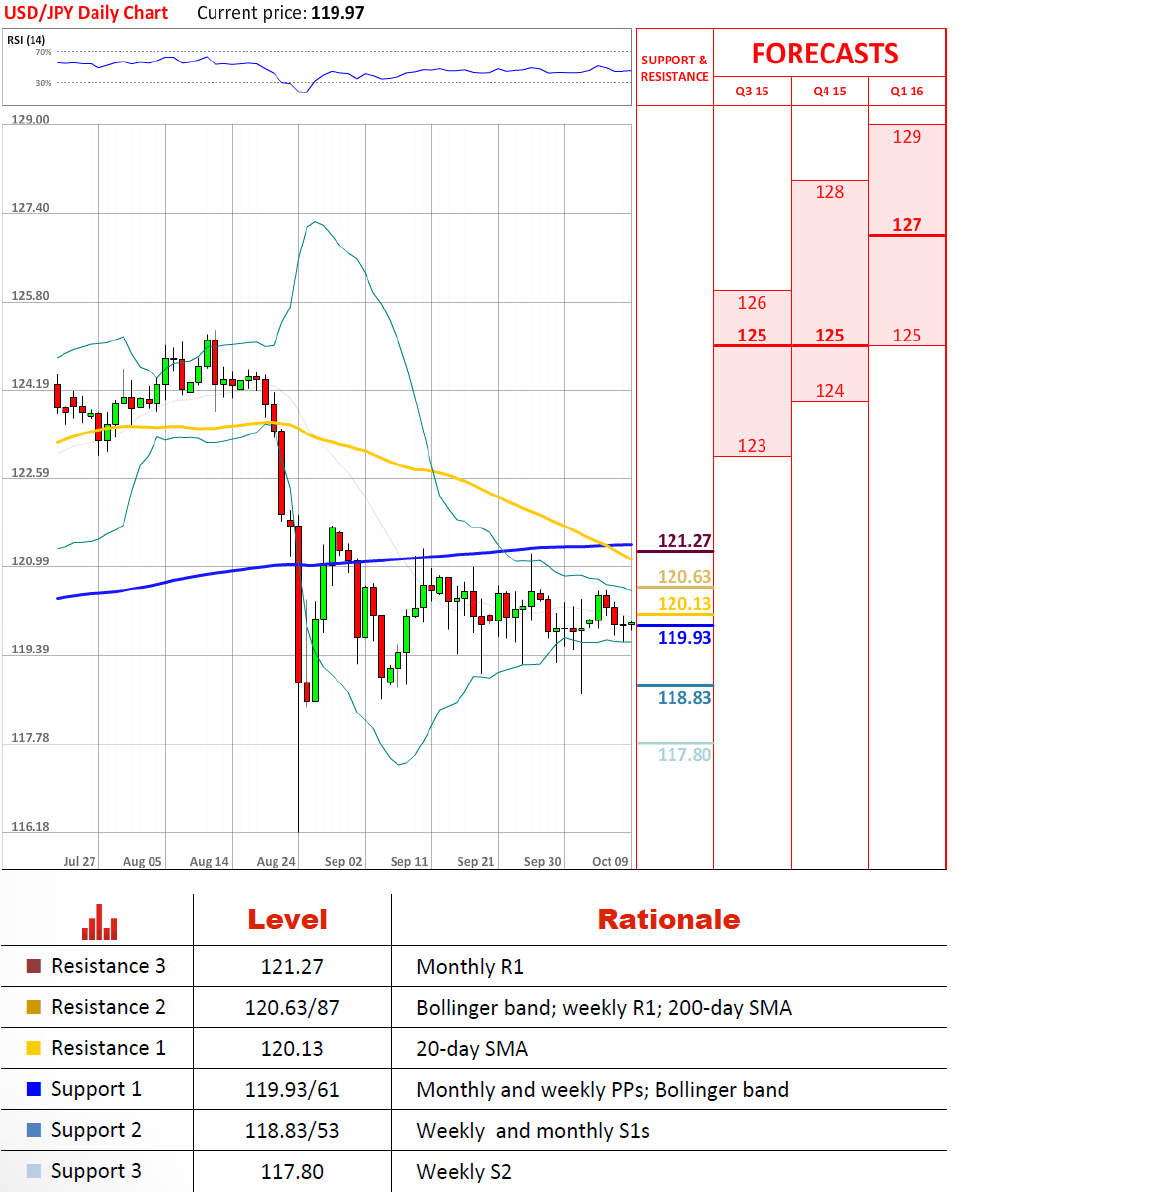
Task: Click the 'Level' table column header
Action: pyautogui.click(x=287, y=920)
